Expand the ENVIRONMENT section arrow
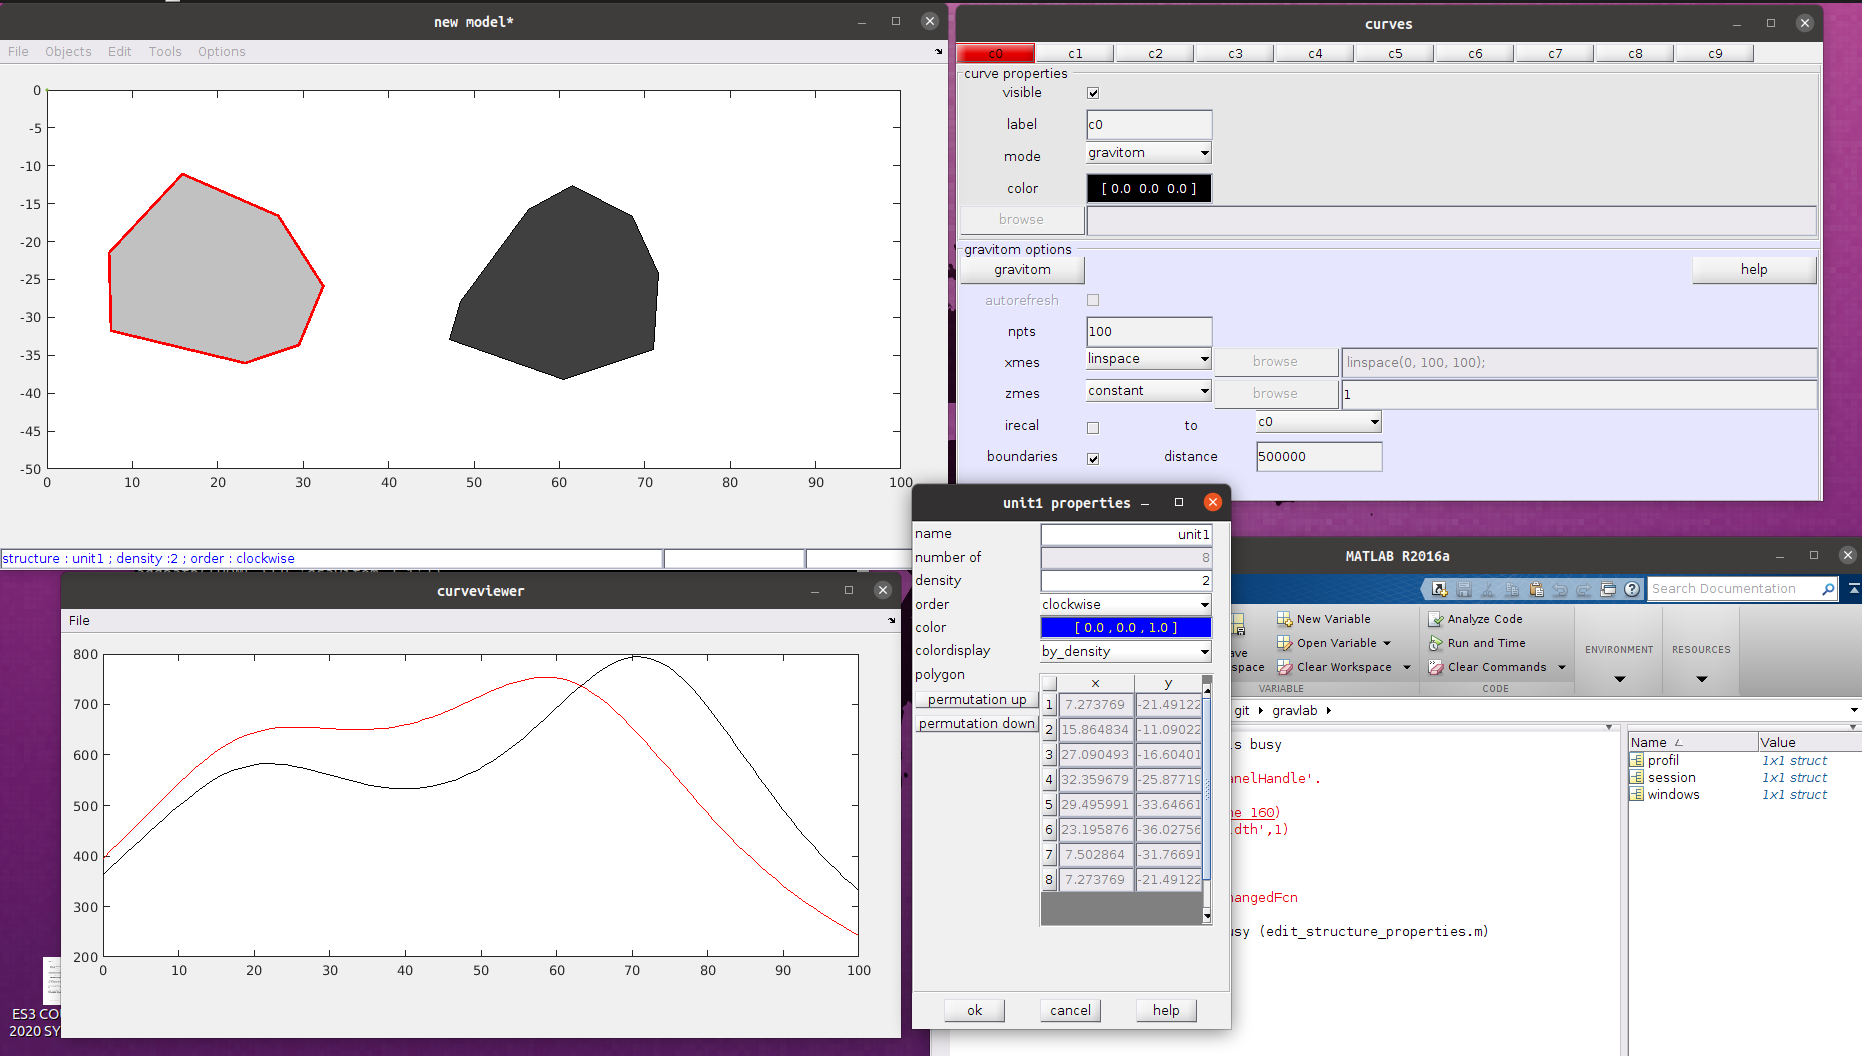 (1620, 680)
